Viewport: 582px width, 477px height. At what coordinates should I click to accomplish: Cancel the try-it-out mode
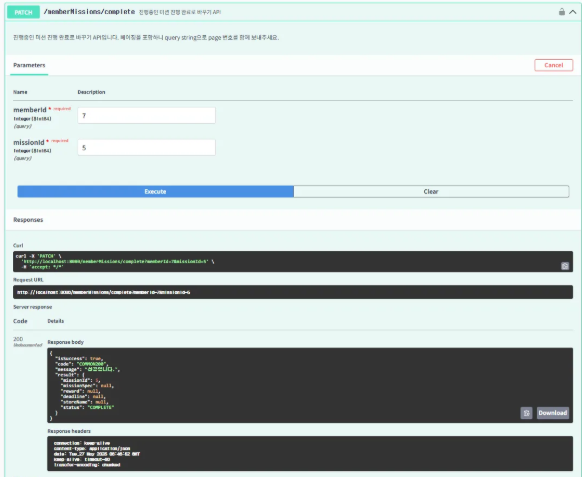(x=553, y=65)
